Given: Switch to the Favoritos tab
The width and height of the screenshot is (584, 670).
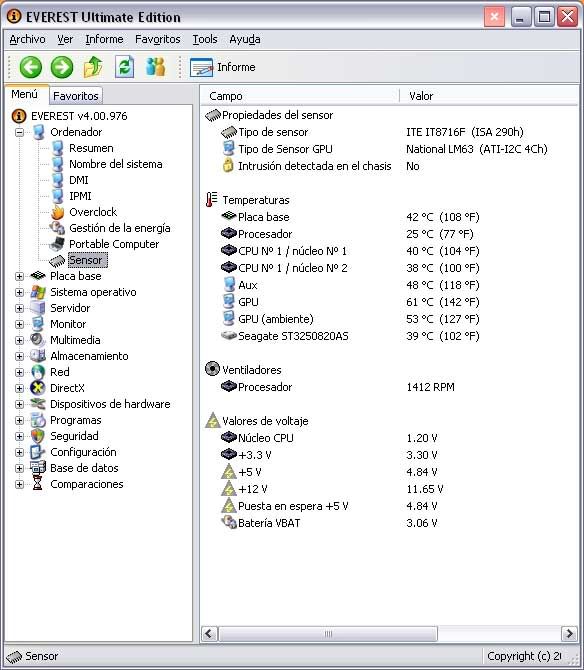Looking at the screenshot, I should 76,96.
